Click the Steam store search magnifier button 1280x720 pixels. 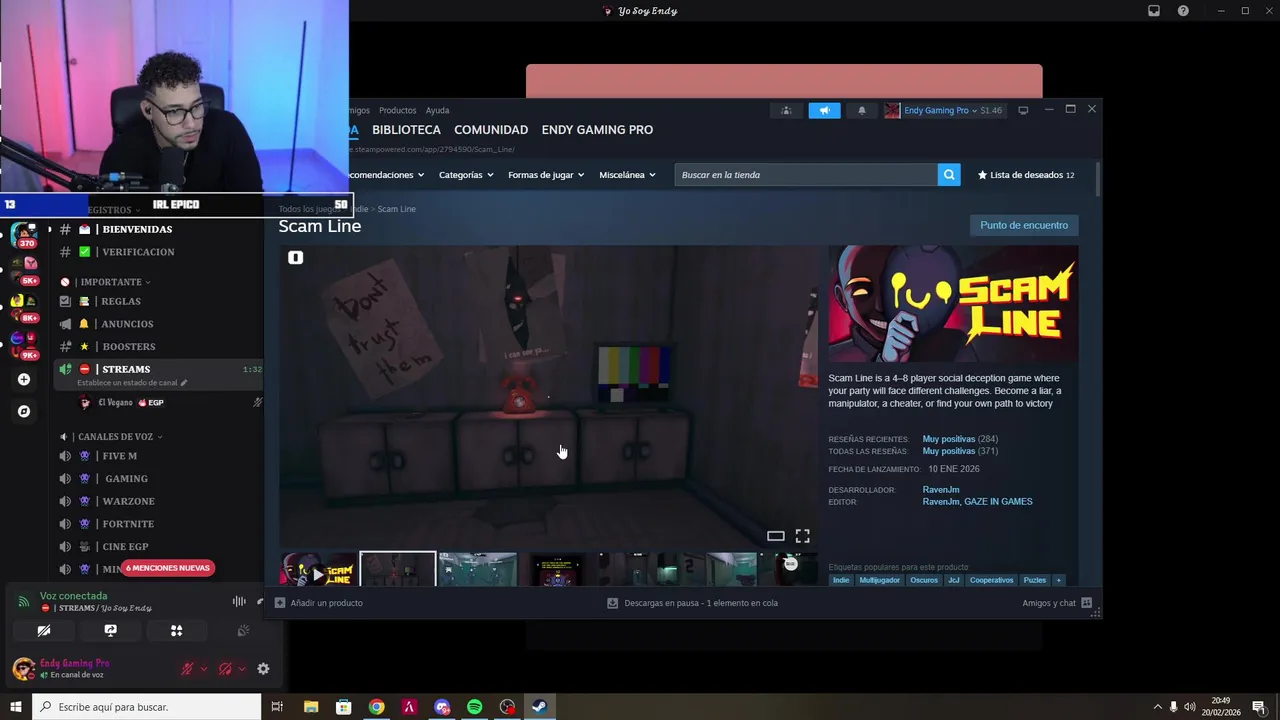[949, 175]
